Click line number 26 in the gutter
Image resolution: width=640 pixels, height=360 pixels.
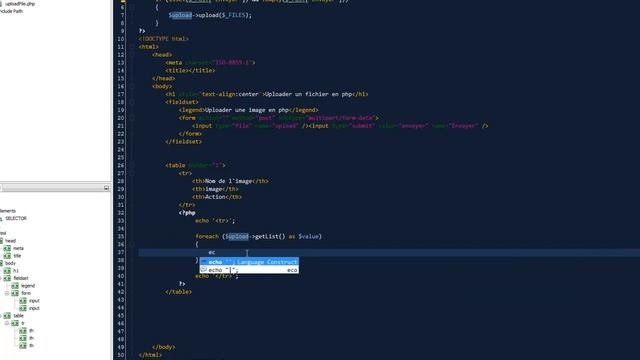[x=120, y=165]
